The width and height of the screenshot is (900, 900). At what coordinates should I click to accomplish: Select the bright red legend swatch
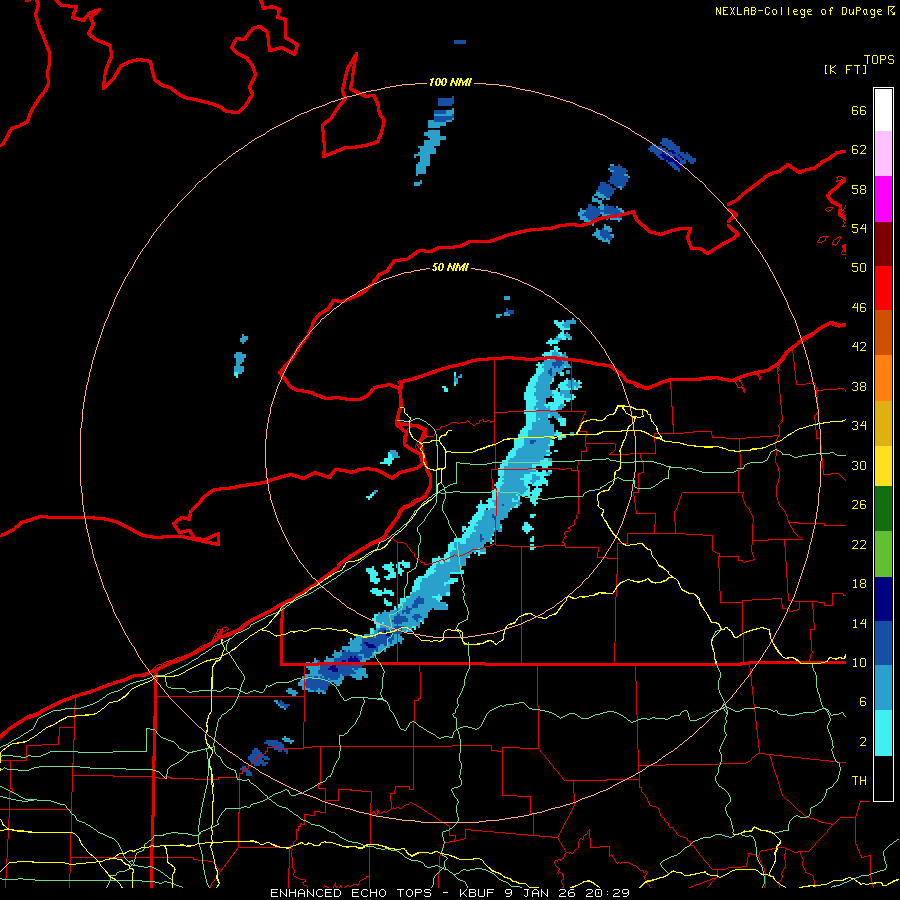pyautogui.click(x=883, y=288)
